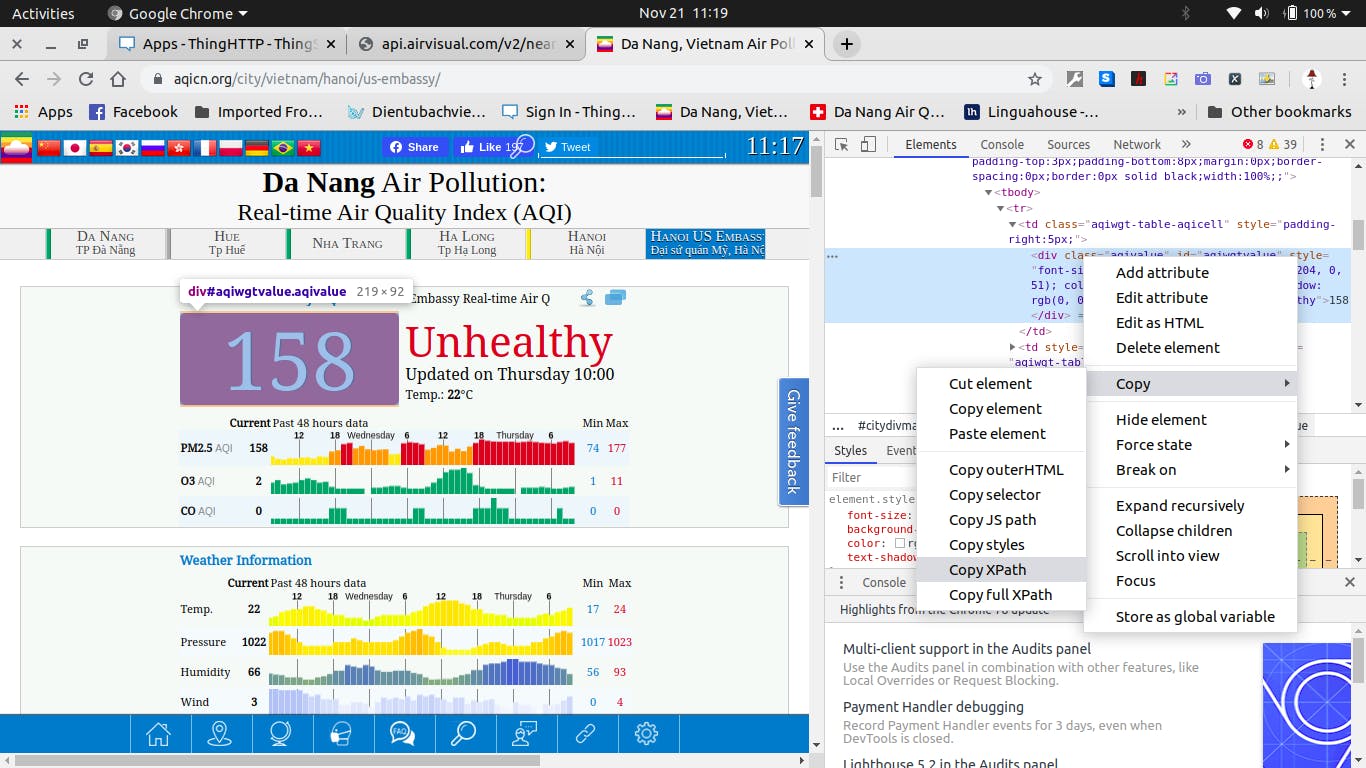Open the globe world map icon

(280, 734)
